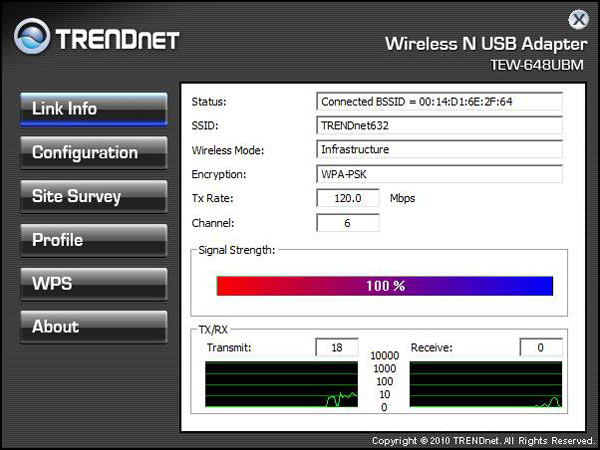This screenshot has height=450, width=600.
Task: Click the 100 % signal strength bar
Action: 385,286
